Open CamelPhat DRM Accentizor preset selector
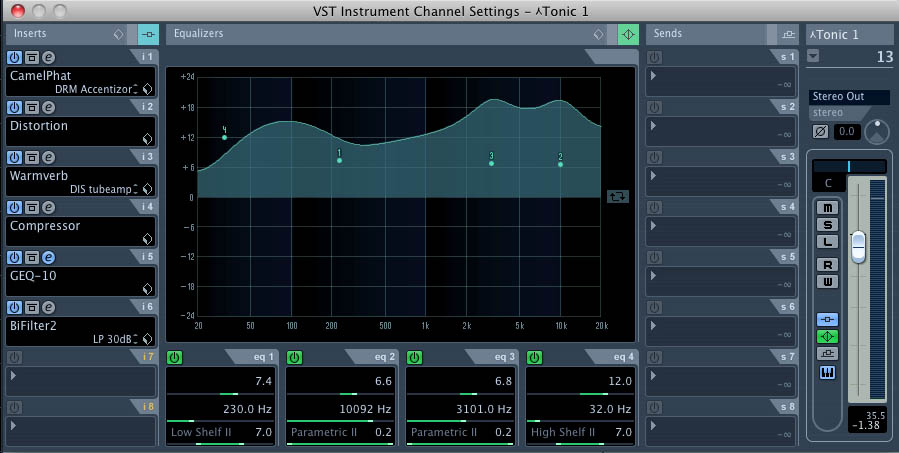 (96, 89)
